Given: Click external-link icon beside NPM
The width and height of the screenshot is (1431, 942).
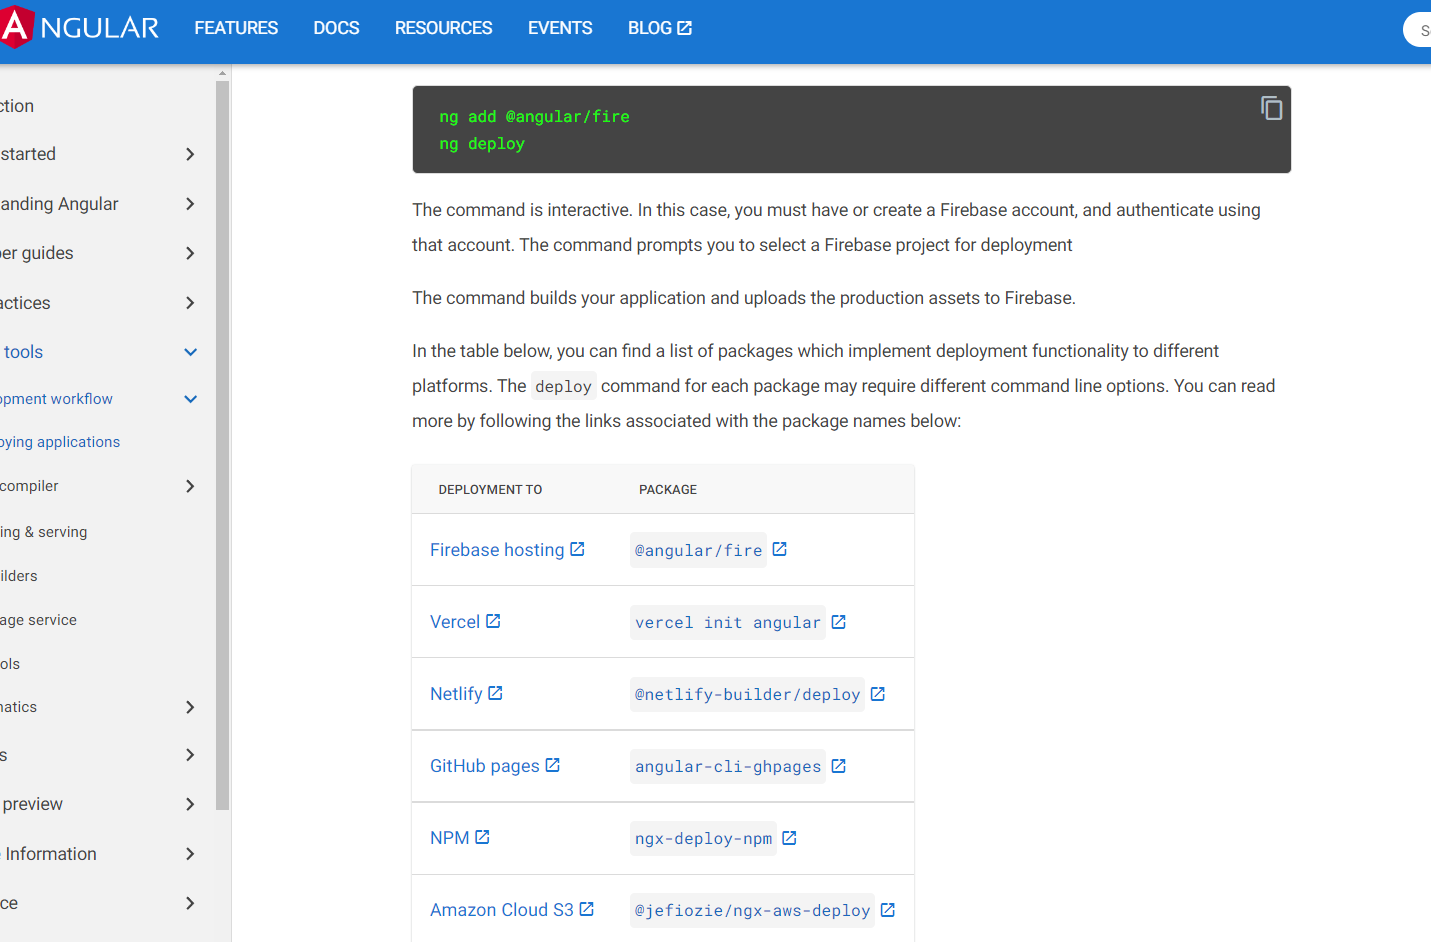Looking at the screenshot, I should (482, 837).
